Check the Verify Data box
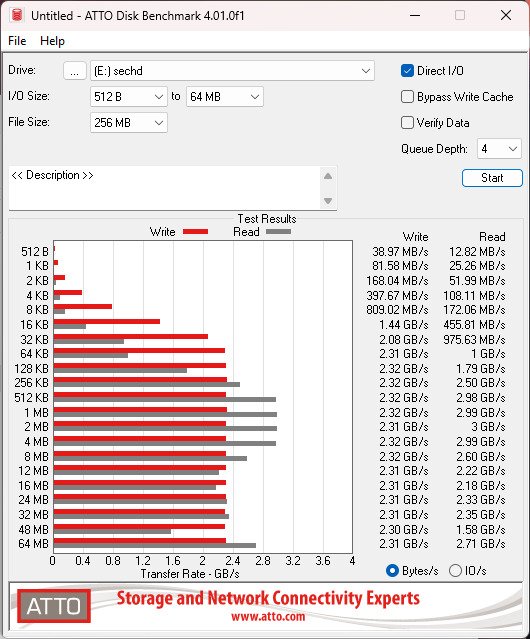 (407, 123)
